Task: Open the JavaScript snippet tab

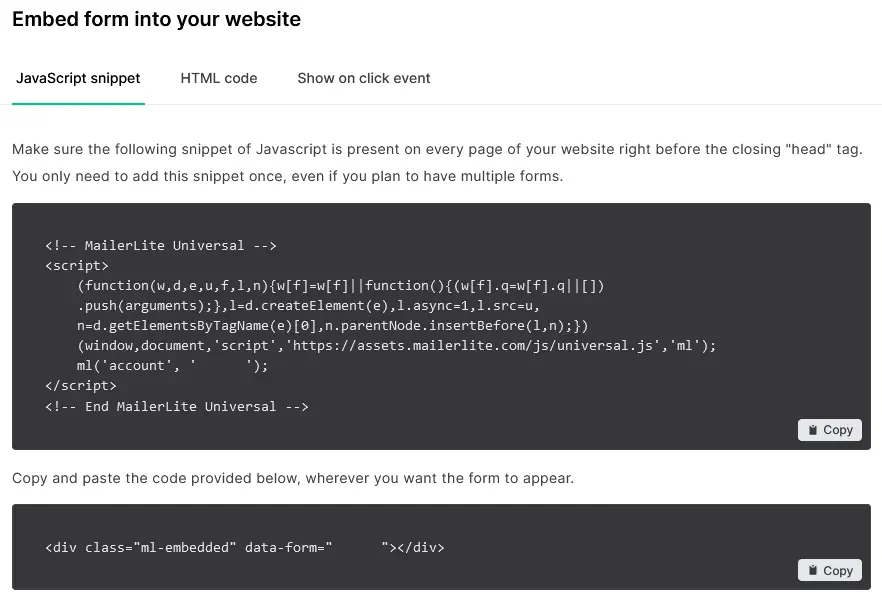Action: tap(78, 78)
